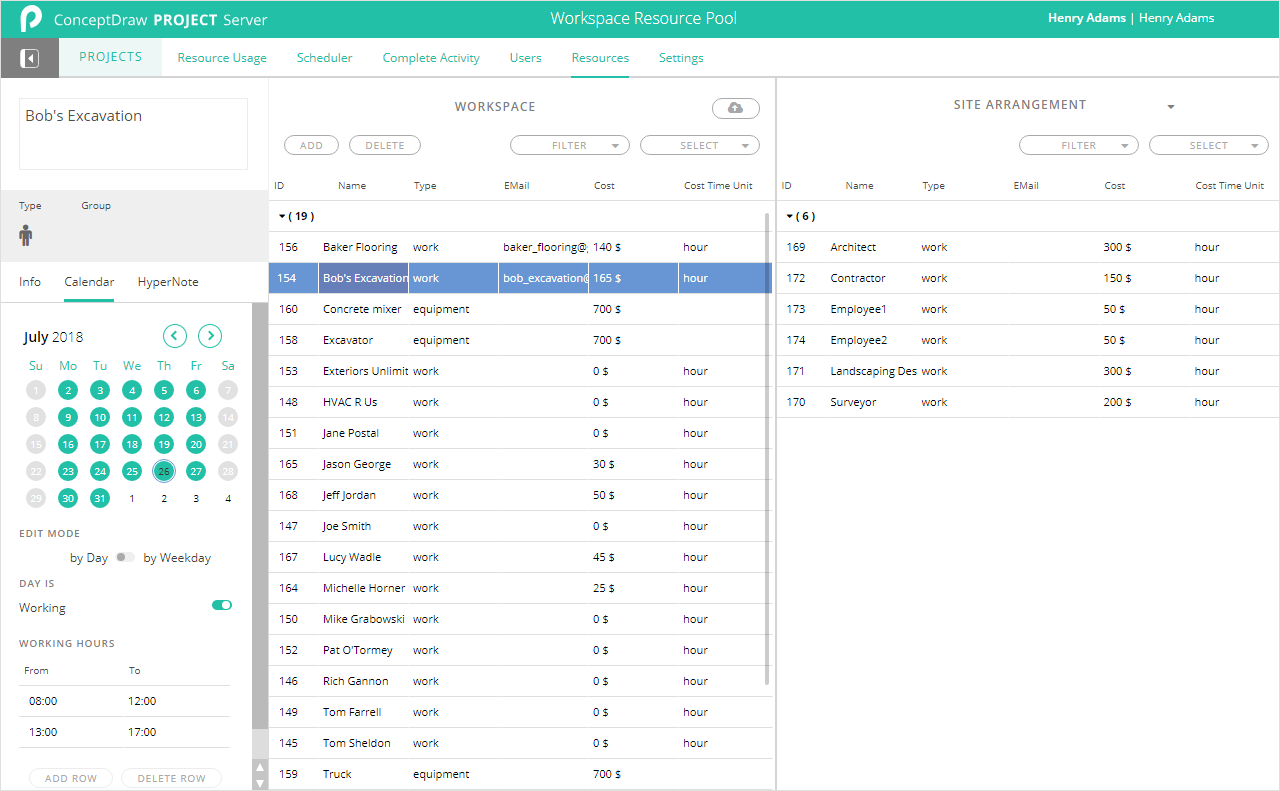1280x791 pixels.
Task: Select the Architect resource in Site Arrangement
Action: pos(1028,247)
